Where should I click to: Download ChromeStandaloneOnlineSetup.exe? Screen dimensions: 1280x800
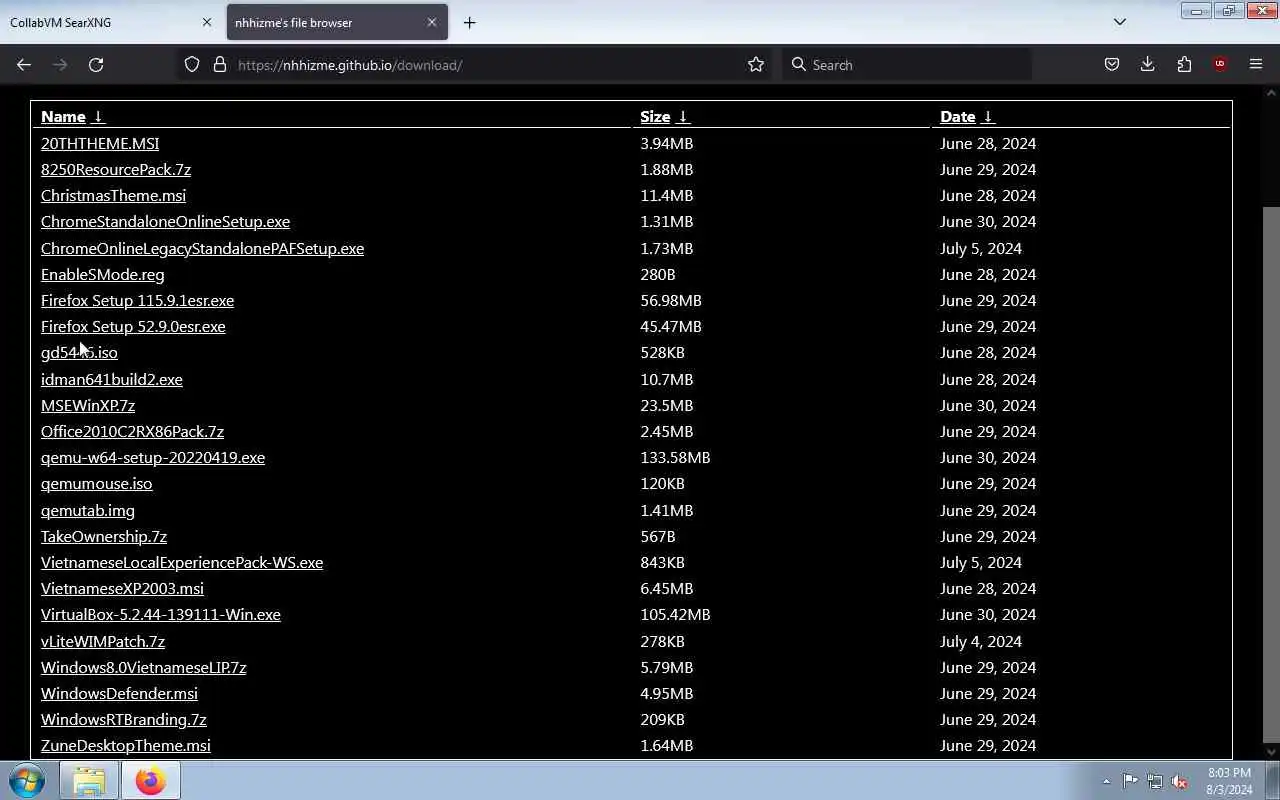pyautogui.click(x=165, y=222)
